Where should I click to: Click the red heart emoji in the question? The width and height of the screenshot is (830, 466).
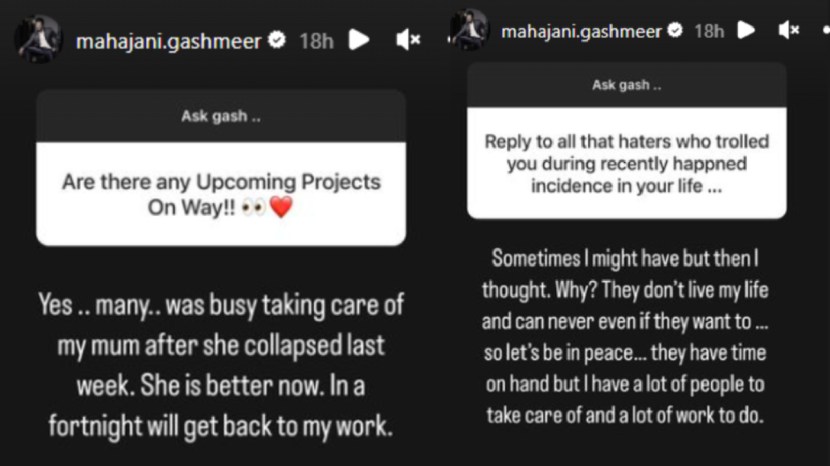pos(281,207)
